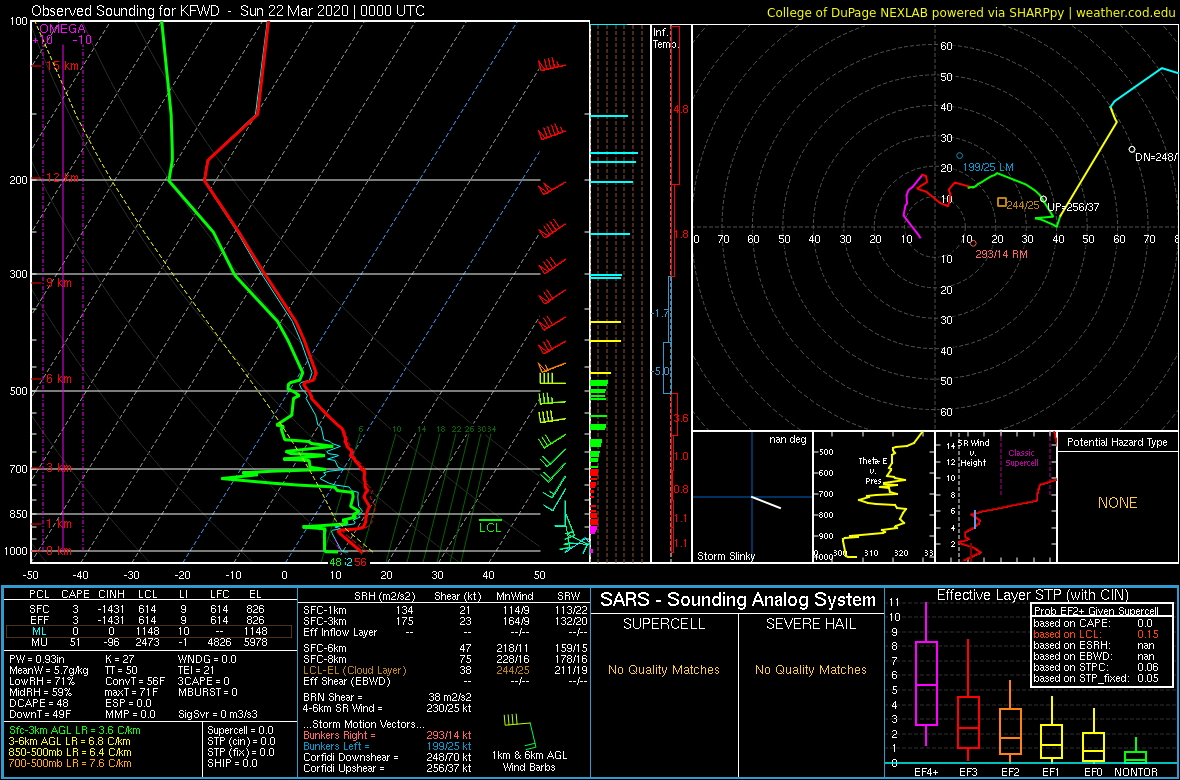Click the red surface temperature '56' value
This screenshot has height=780, width=1180.
point(361,562)
